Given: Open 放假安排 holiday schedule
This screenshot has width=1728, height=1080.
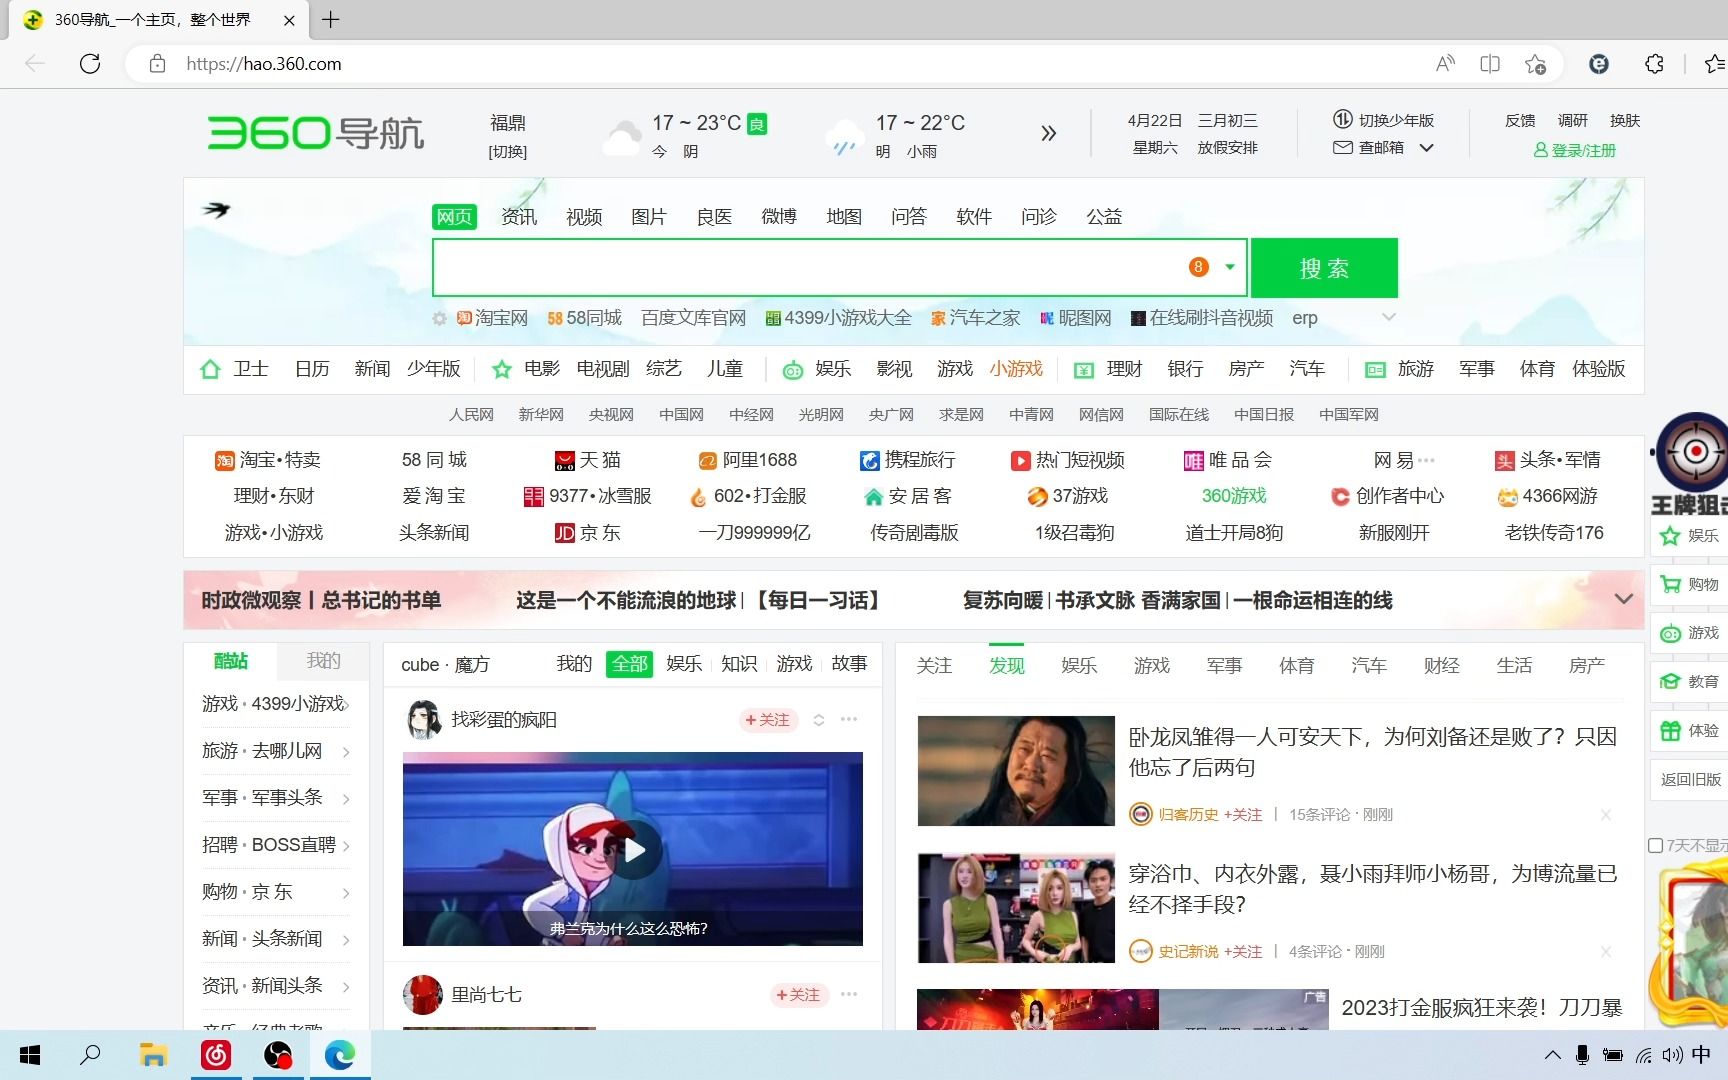Looking at the screenshot, I should point(1228,148).
